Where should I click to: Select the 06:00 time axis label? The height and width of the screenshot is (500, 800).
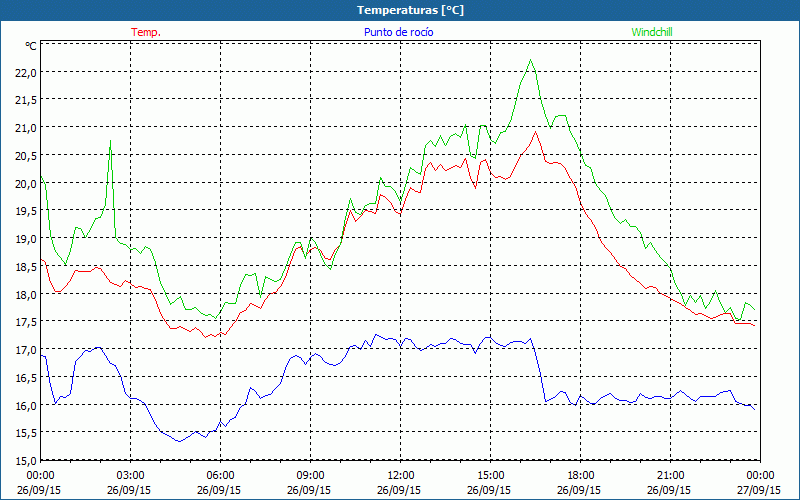[220, 475]
